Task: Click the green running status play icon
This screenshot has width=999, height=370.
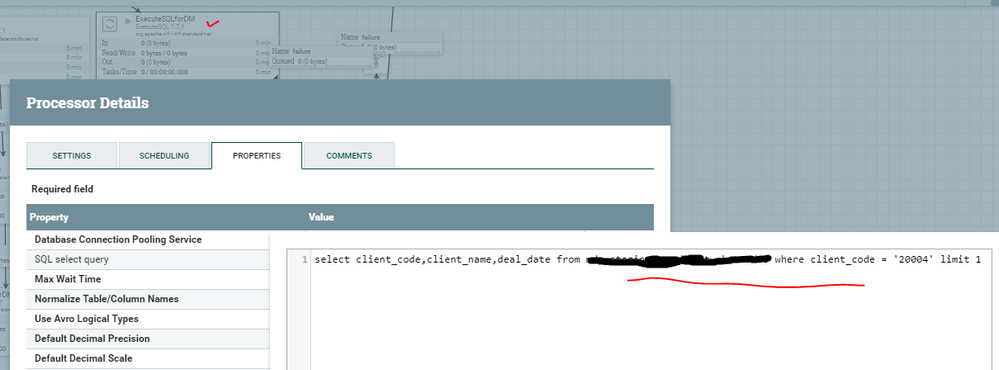Action: [x=128, y=20]
